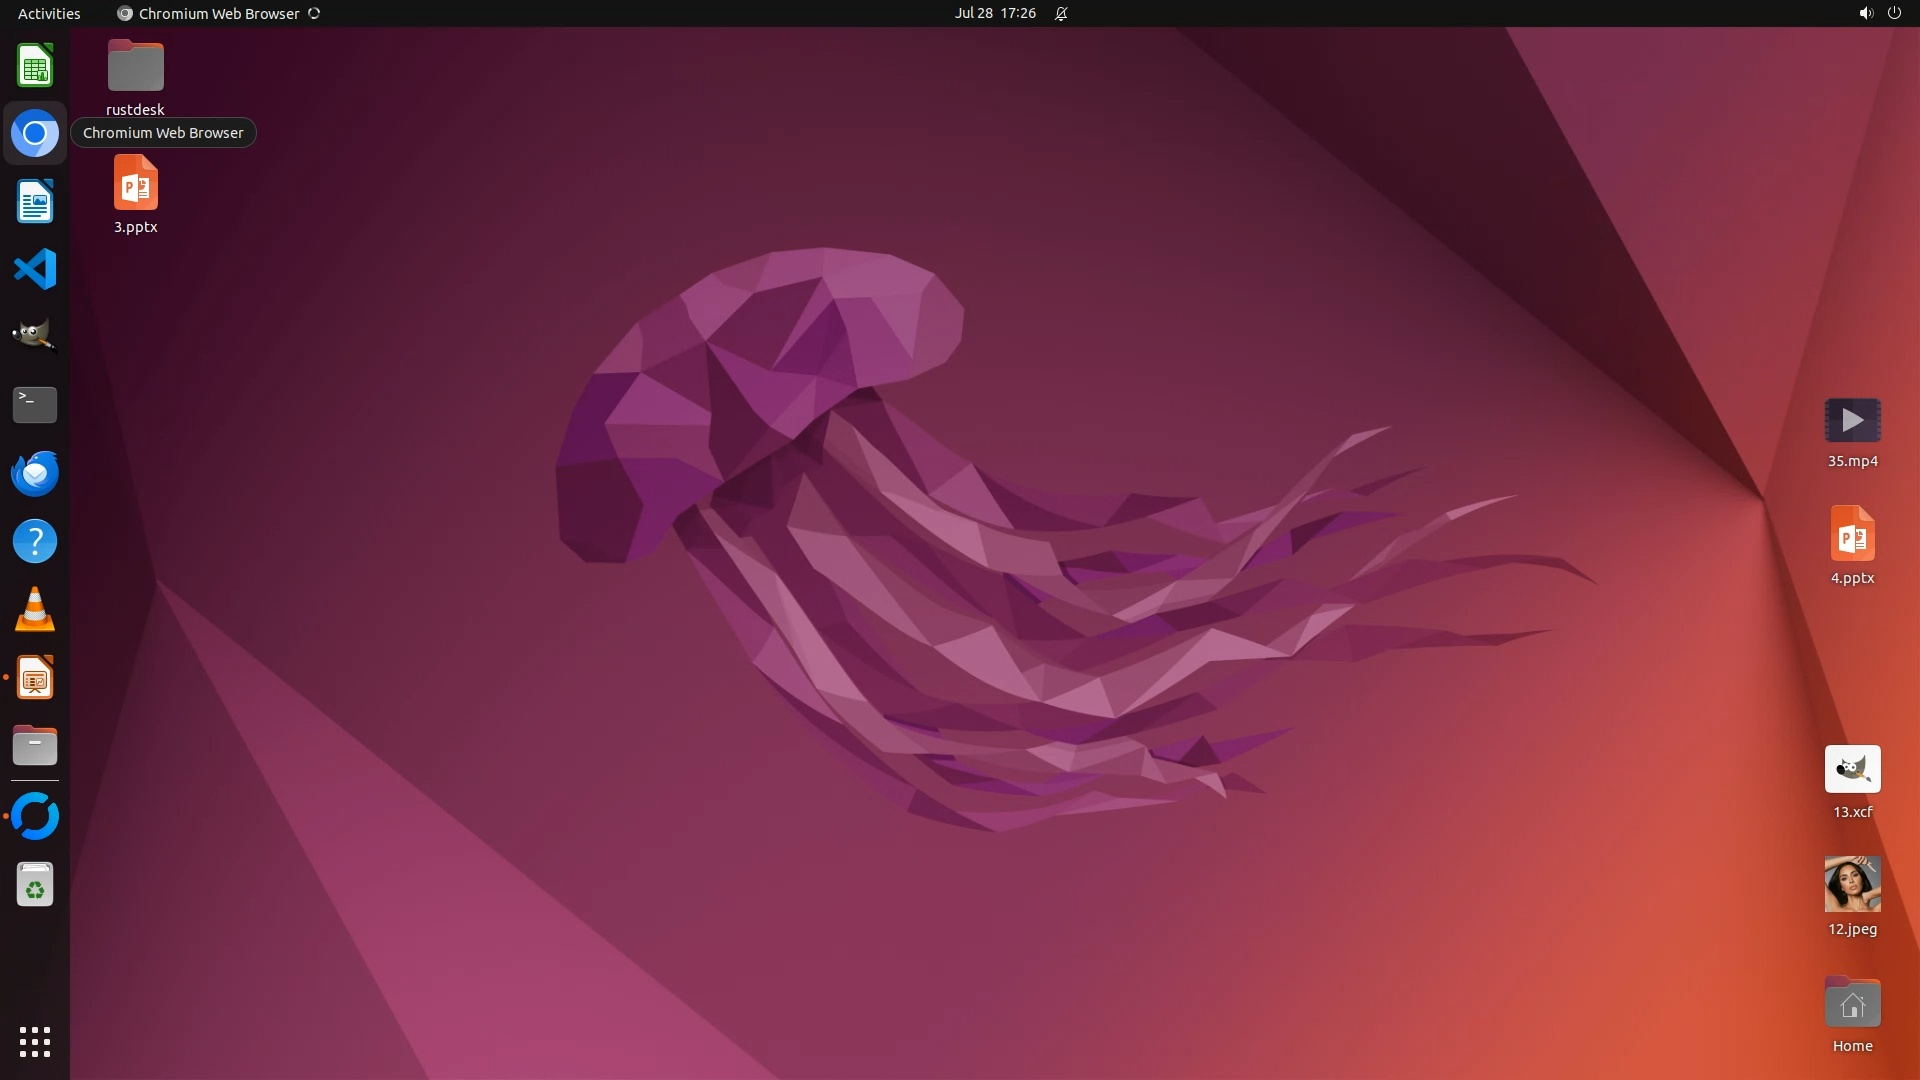Expand system menu via power icon

[x=1894, y=13]
